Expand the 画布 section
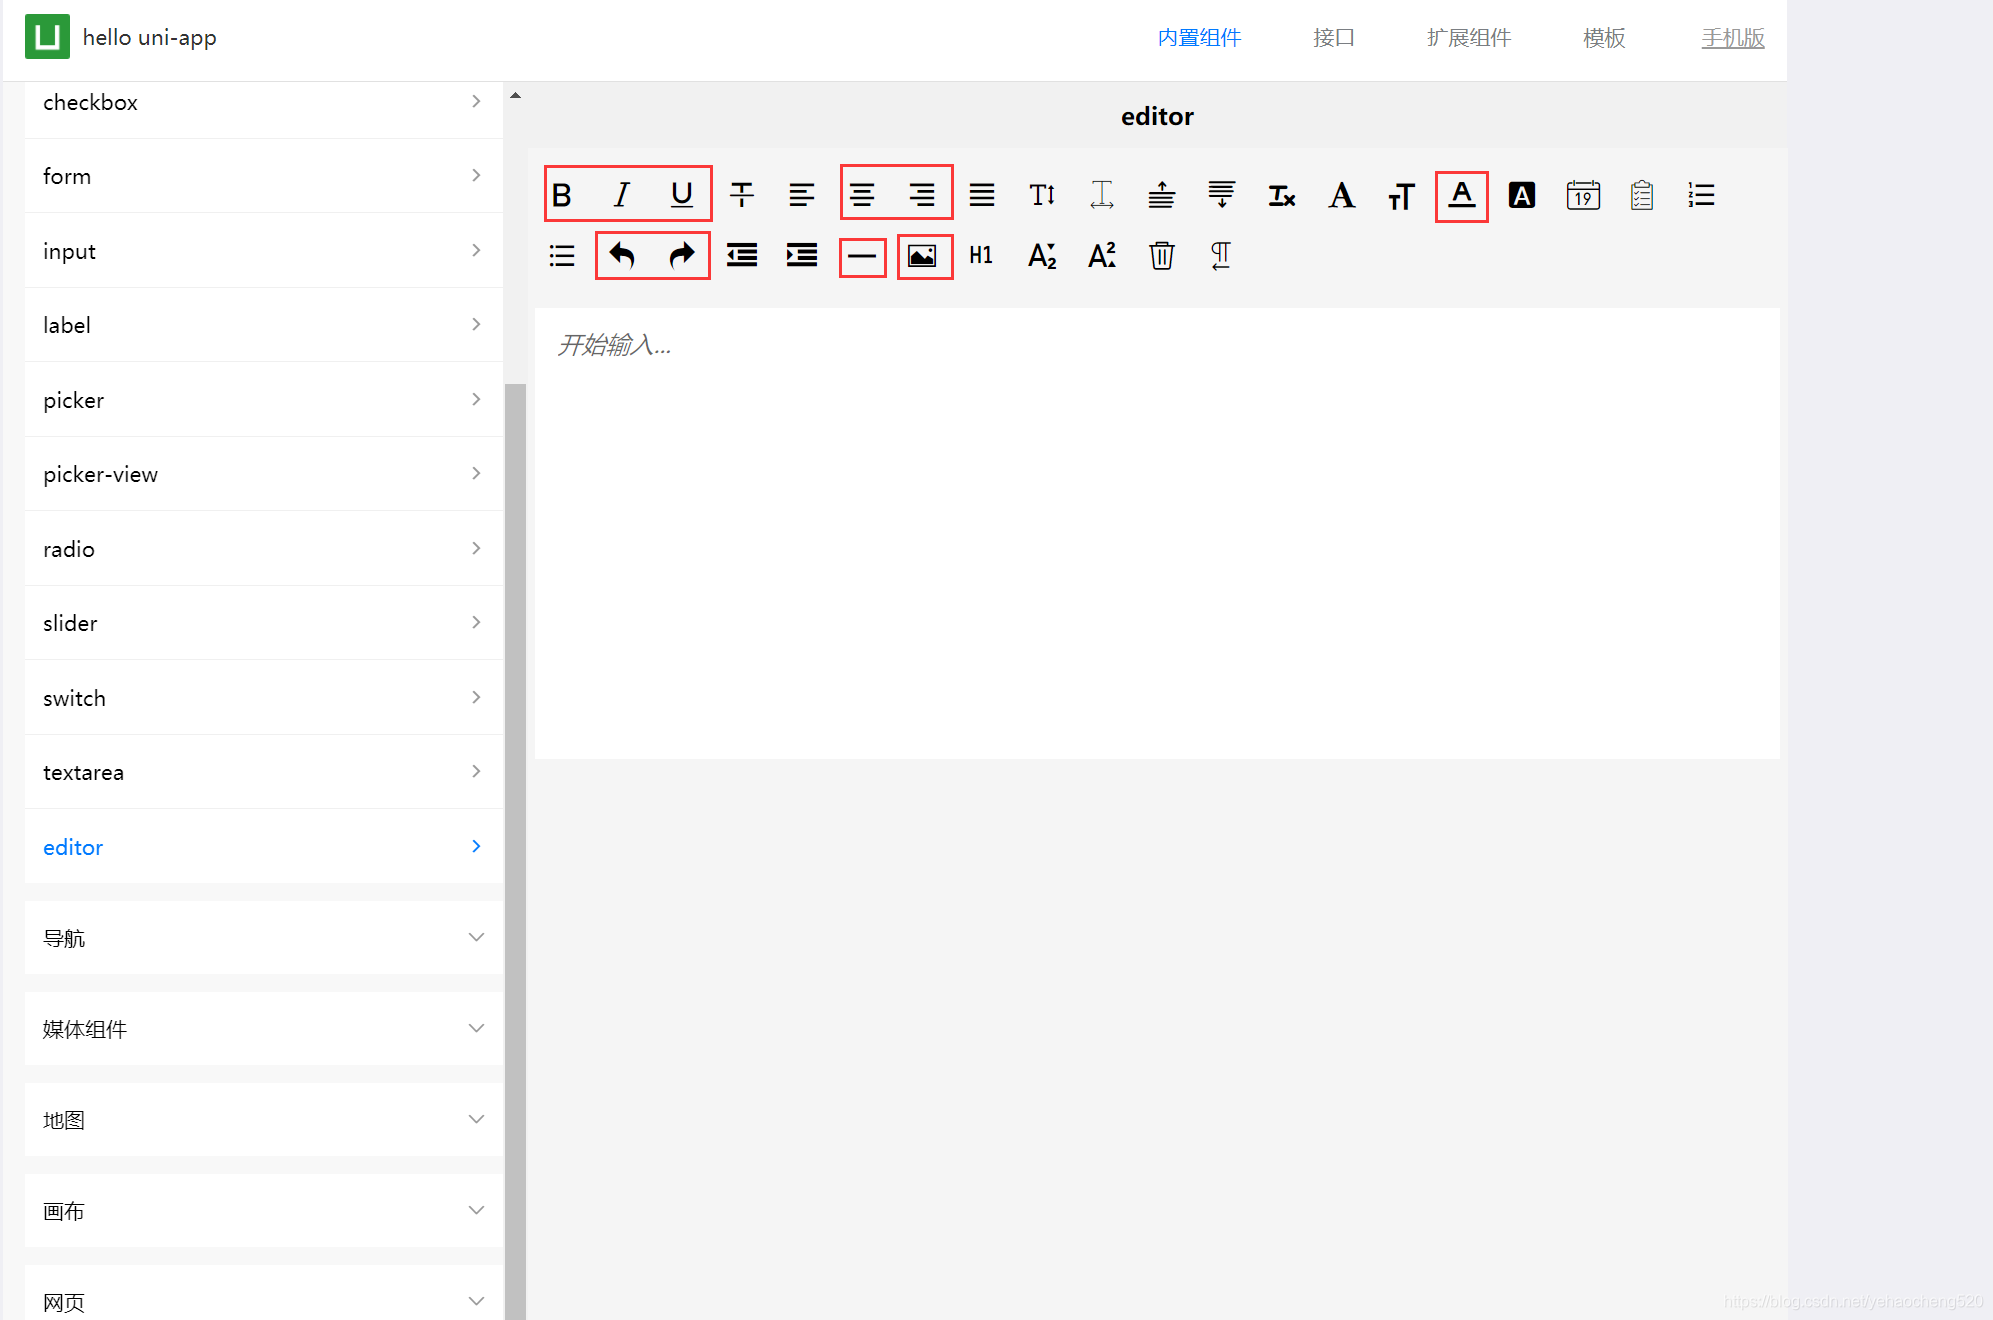 click(x=264, y=1211)
